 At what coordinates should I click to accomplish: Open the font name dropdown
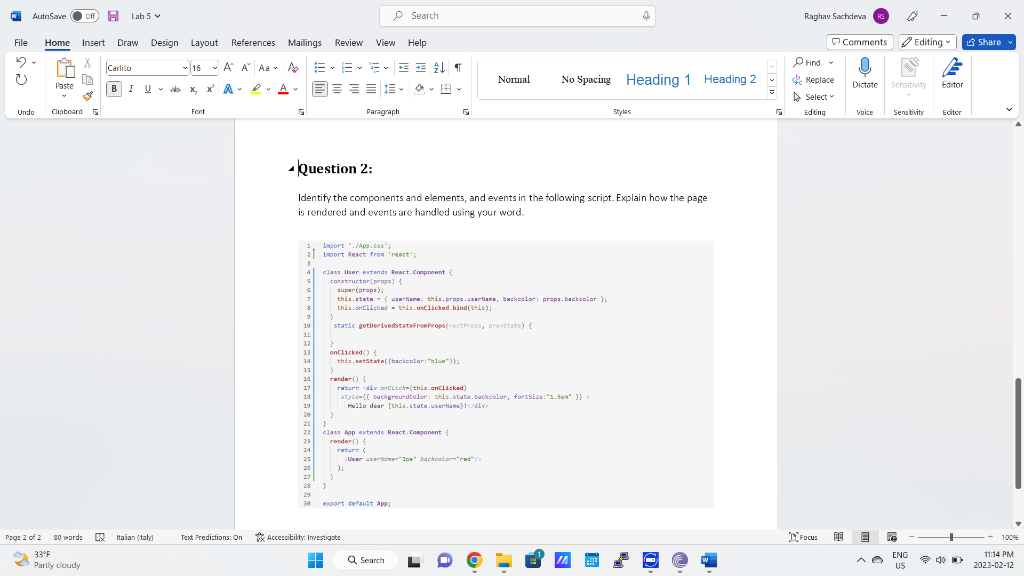[185, 68]
